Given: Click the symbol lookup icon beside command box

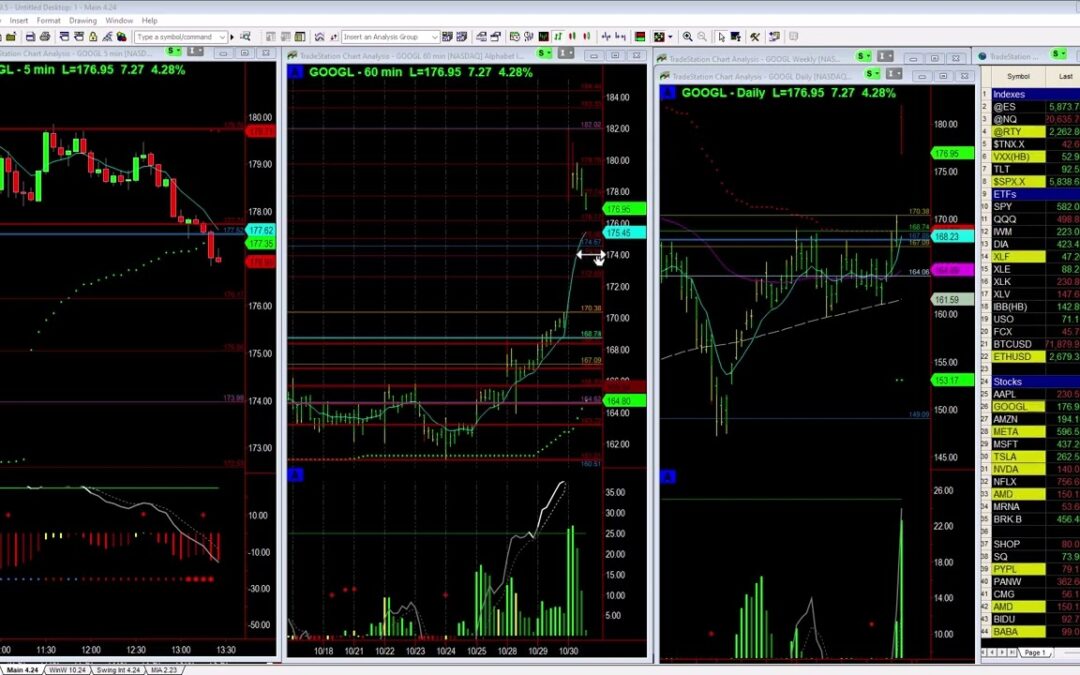Looking at the screenshot, I should 245,37.
